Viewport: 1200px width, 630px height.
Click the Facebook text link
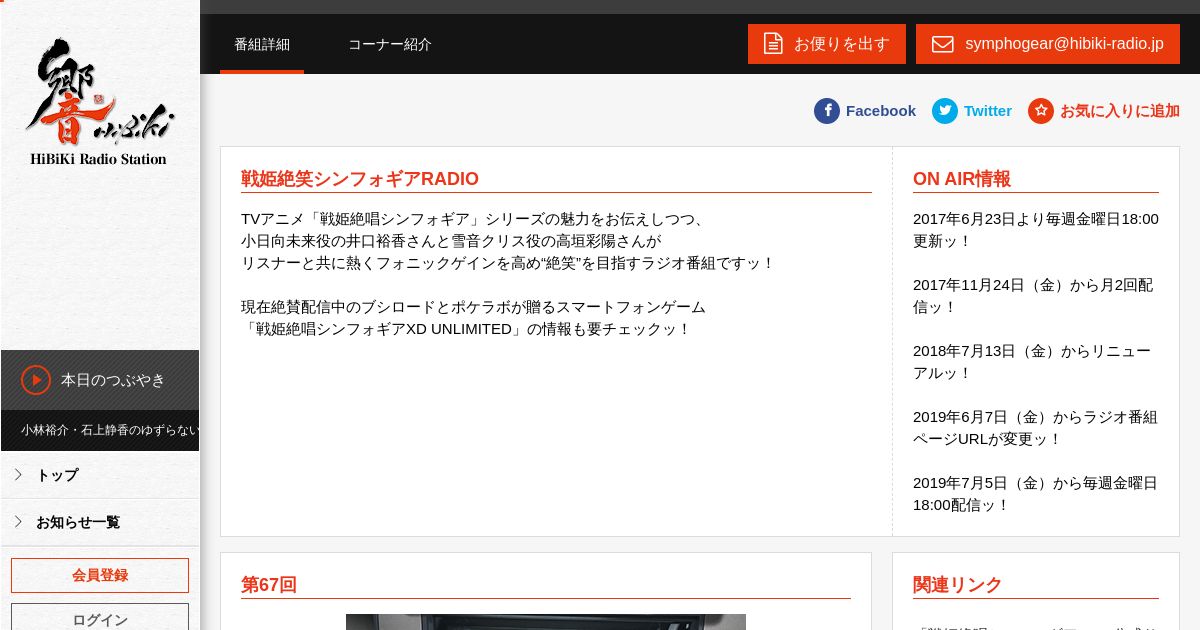coord(881,111)
